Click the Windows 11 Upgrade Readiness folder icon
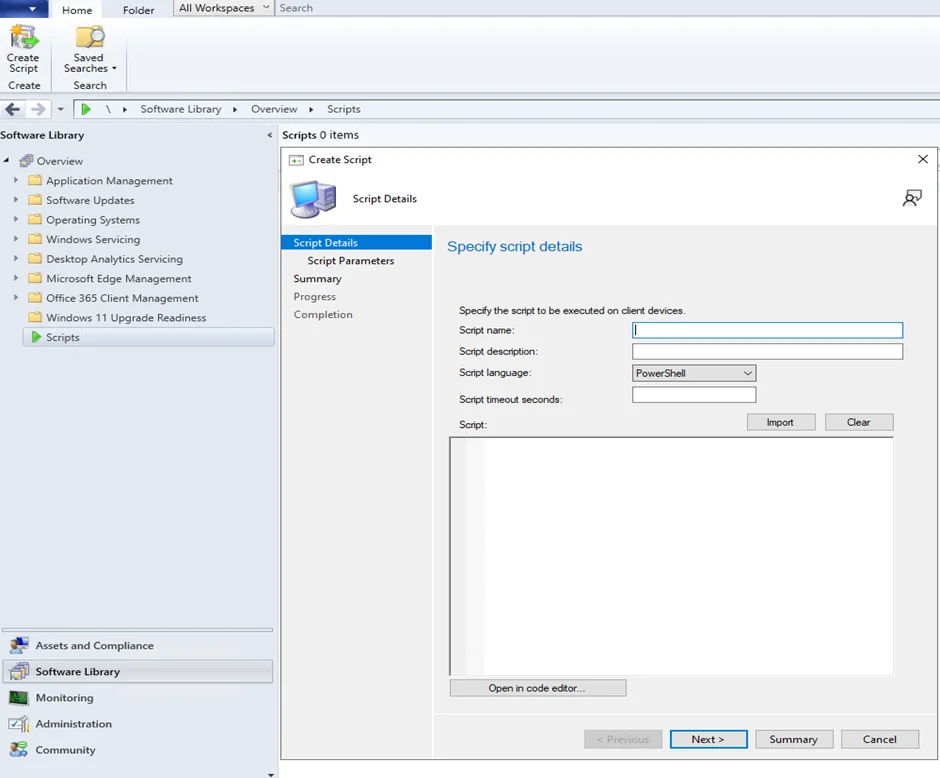This screenshot has width=940, height=778. [x=35, y=317]
